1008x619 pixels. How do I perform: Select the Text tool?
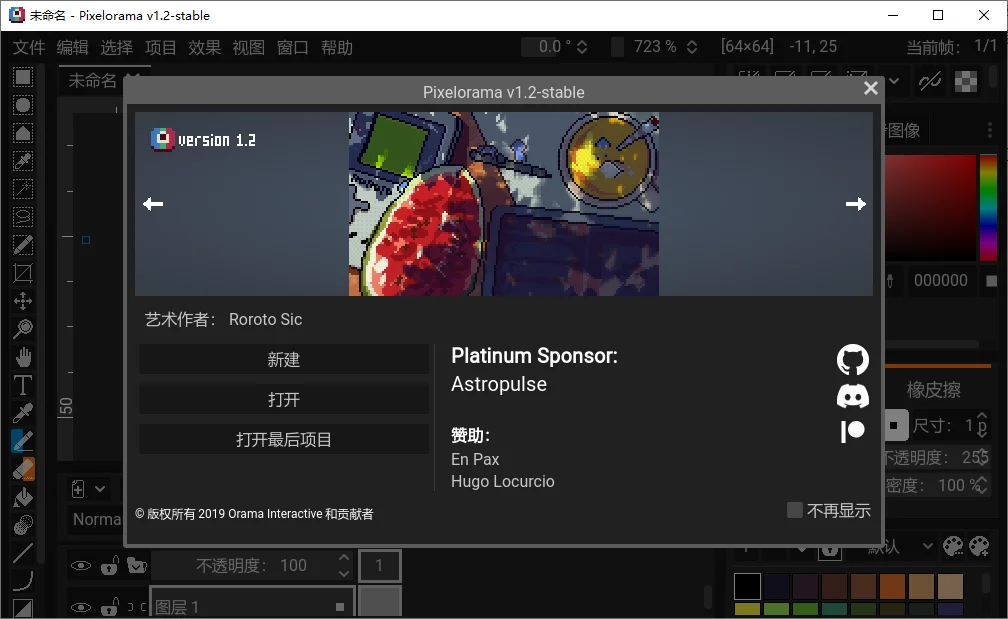pos(22,385)
